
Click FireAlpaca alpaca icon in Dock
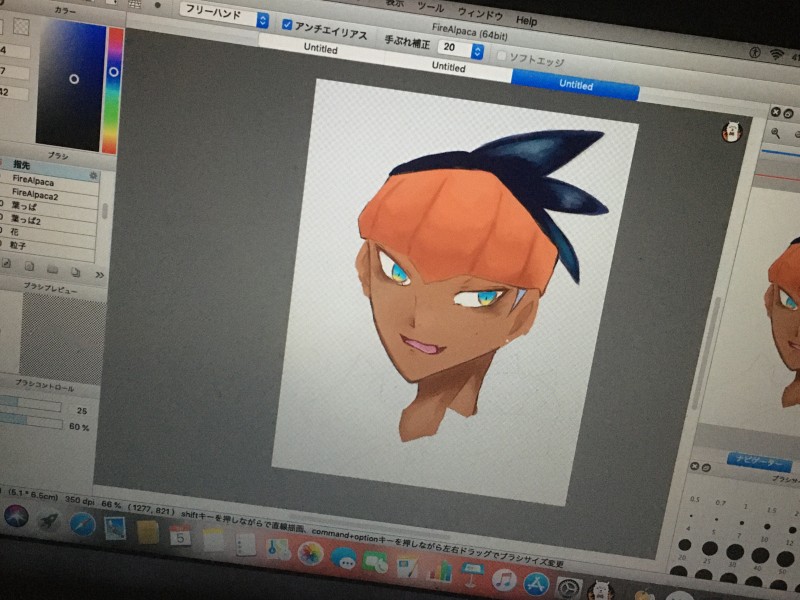coord(601,591)
